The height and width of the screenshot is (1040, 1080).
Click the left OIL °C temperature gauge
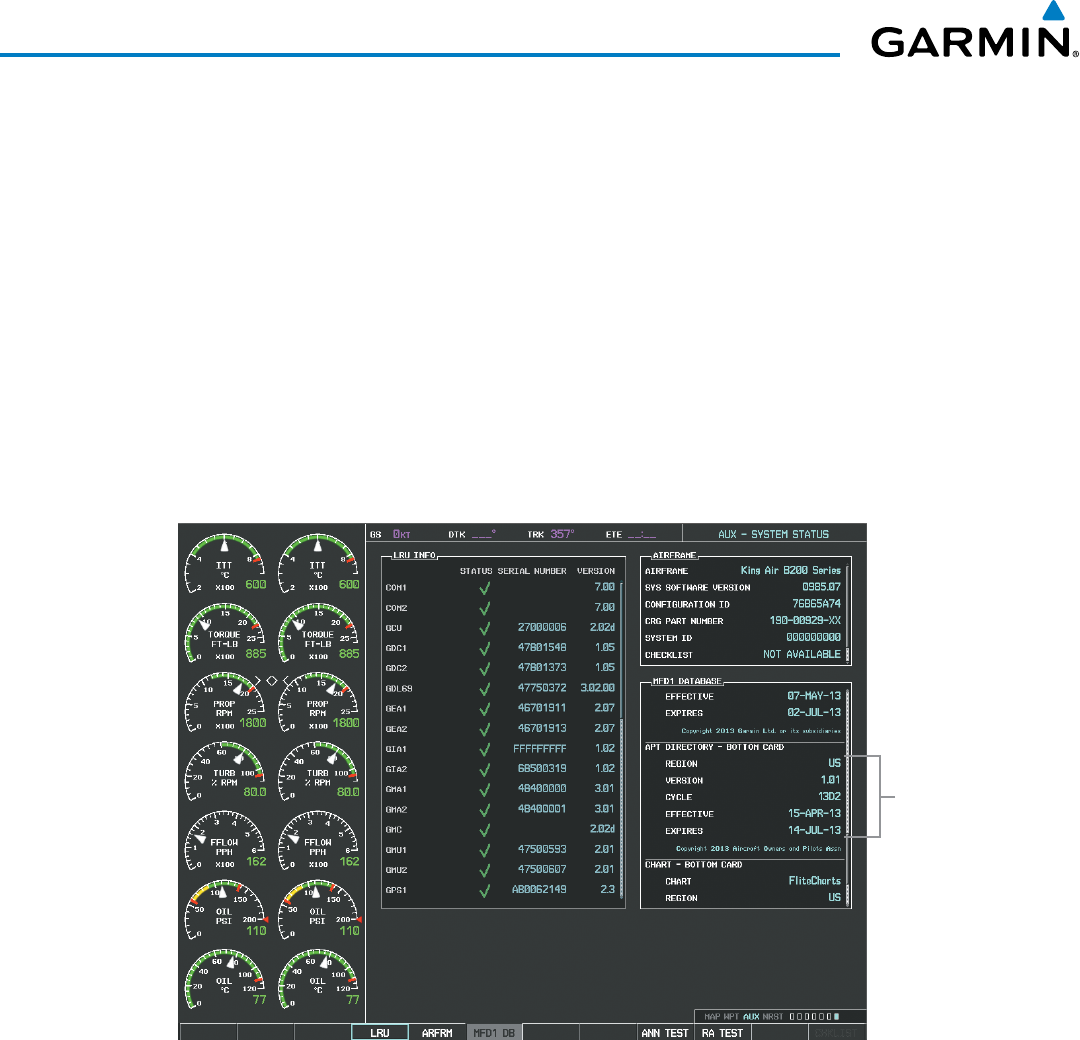(x=225, y=979)
